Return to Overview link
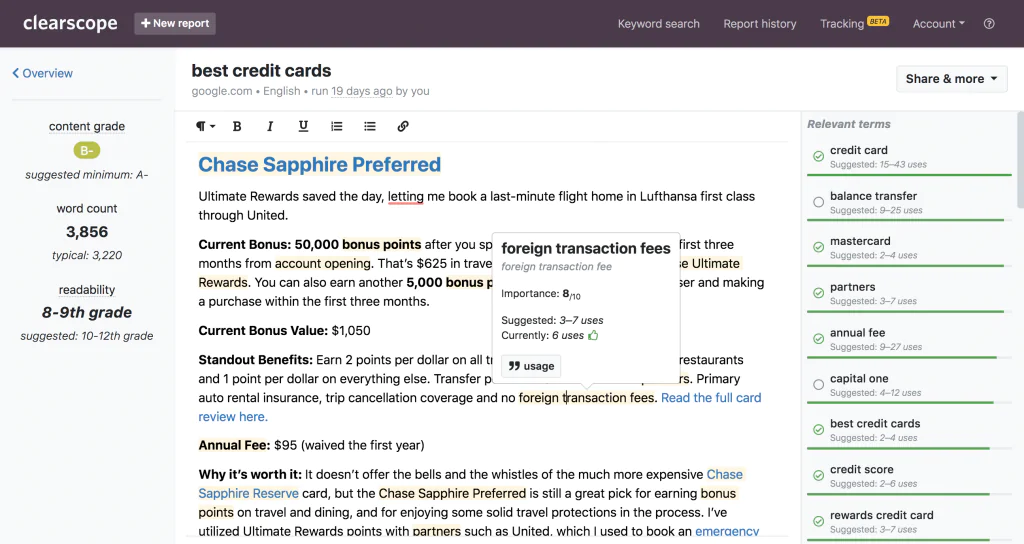This screenshot has width=1024, height=544. click(42, 73)
